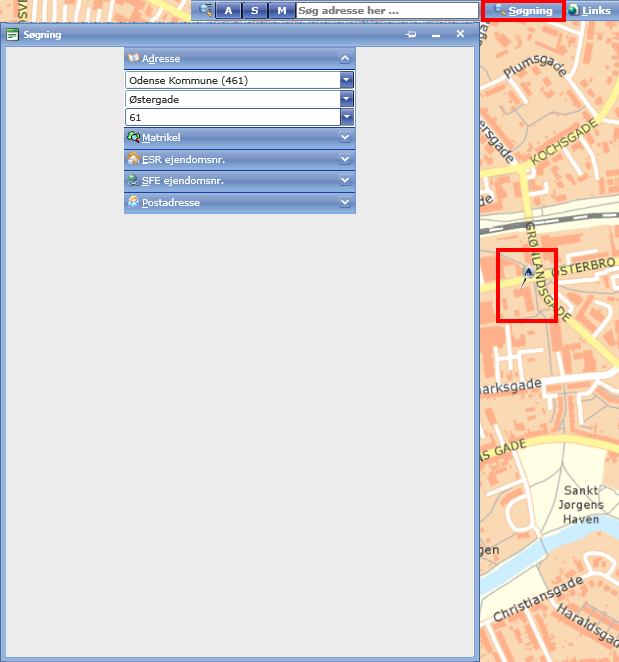Close the Søgning panel
This screenshot has width=619, height=662.
(x=460, y=34)
